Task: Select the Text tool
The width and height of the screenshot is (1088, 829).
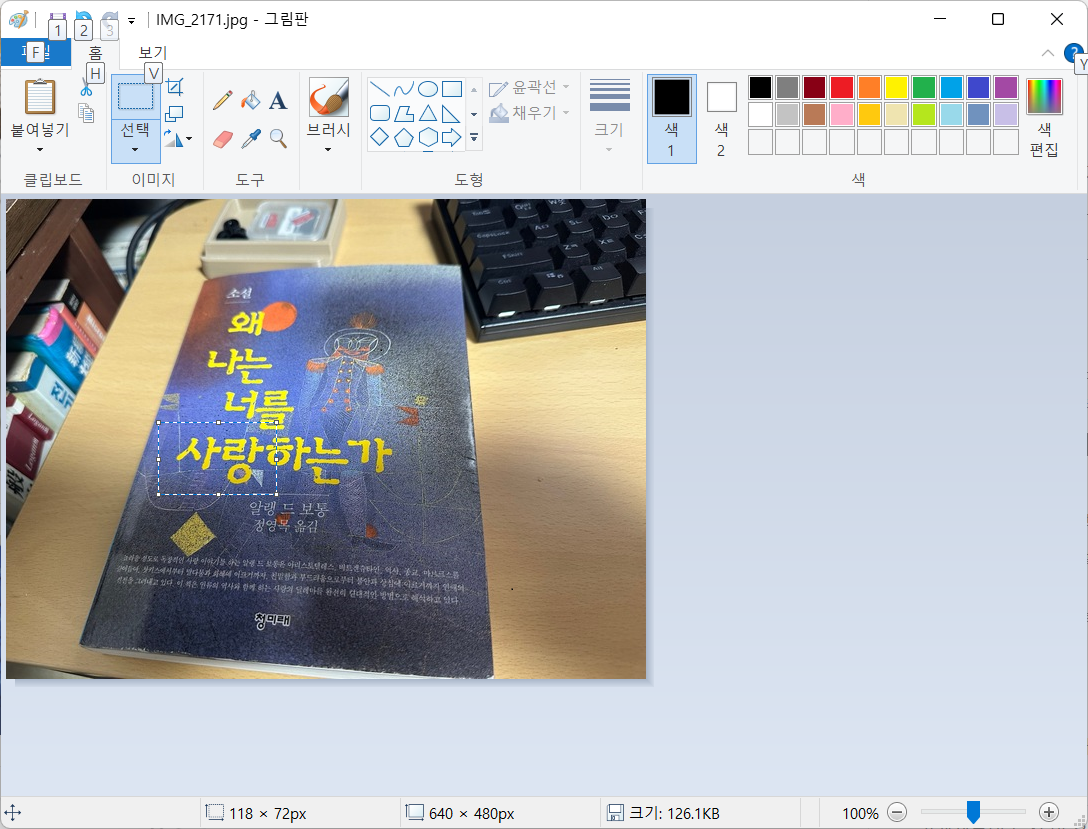Action: click(x=278, y=101)
